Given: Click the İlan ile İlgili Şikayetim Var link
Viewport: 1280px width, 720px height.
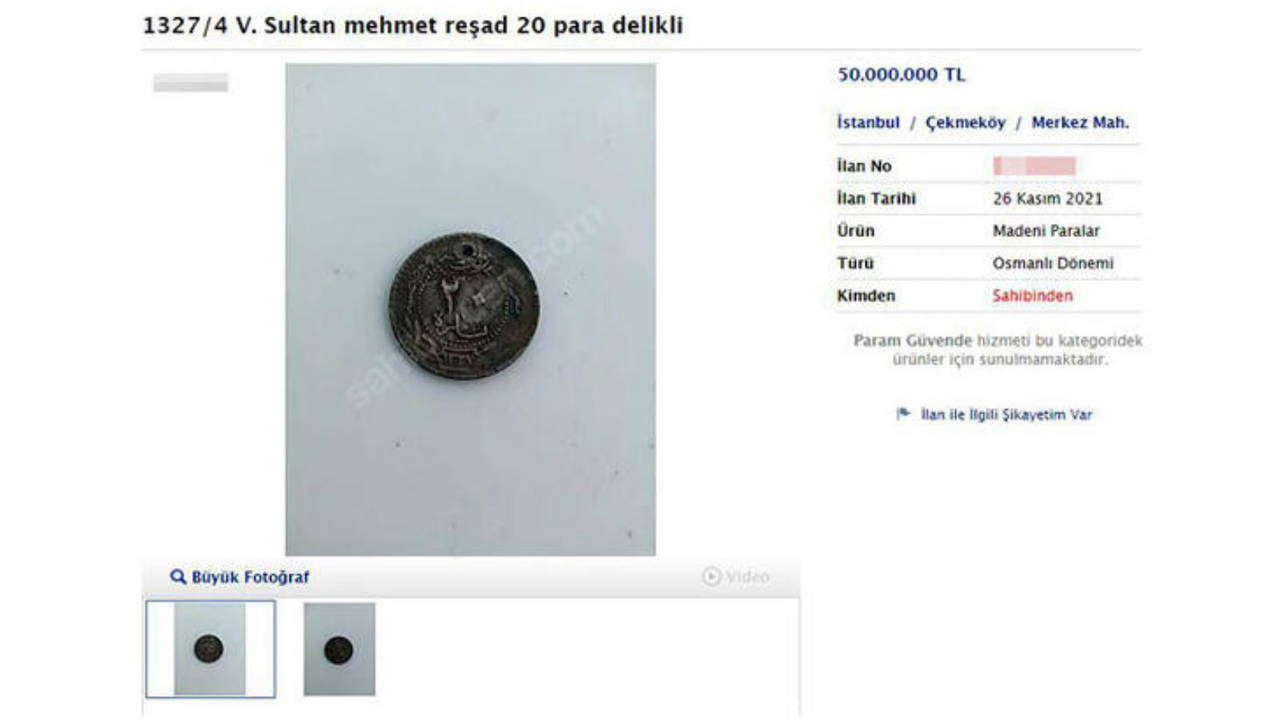Looking at the screenshot, I should click(x=1006, y=414).
